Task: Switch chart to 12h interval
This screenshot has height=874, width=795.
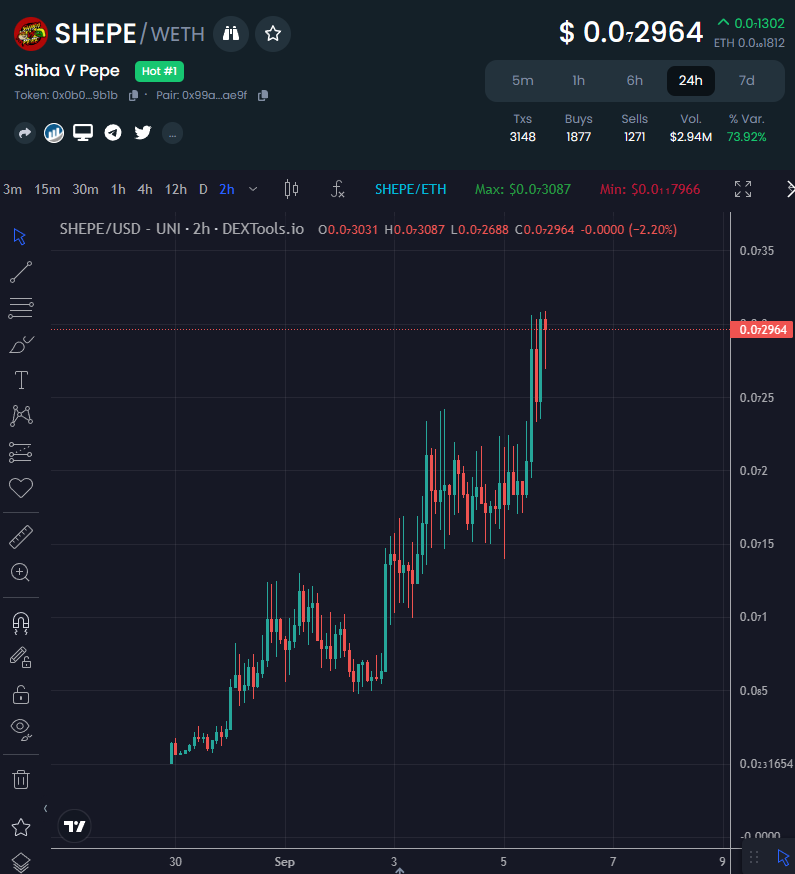Action: (176, 190)
